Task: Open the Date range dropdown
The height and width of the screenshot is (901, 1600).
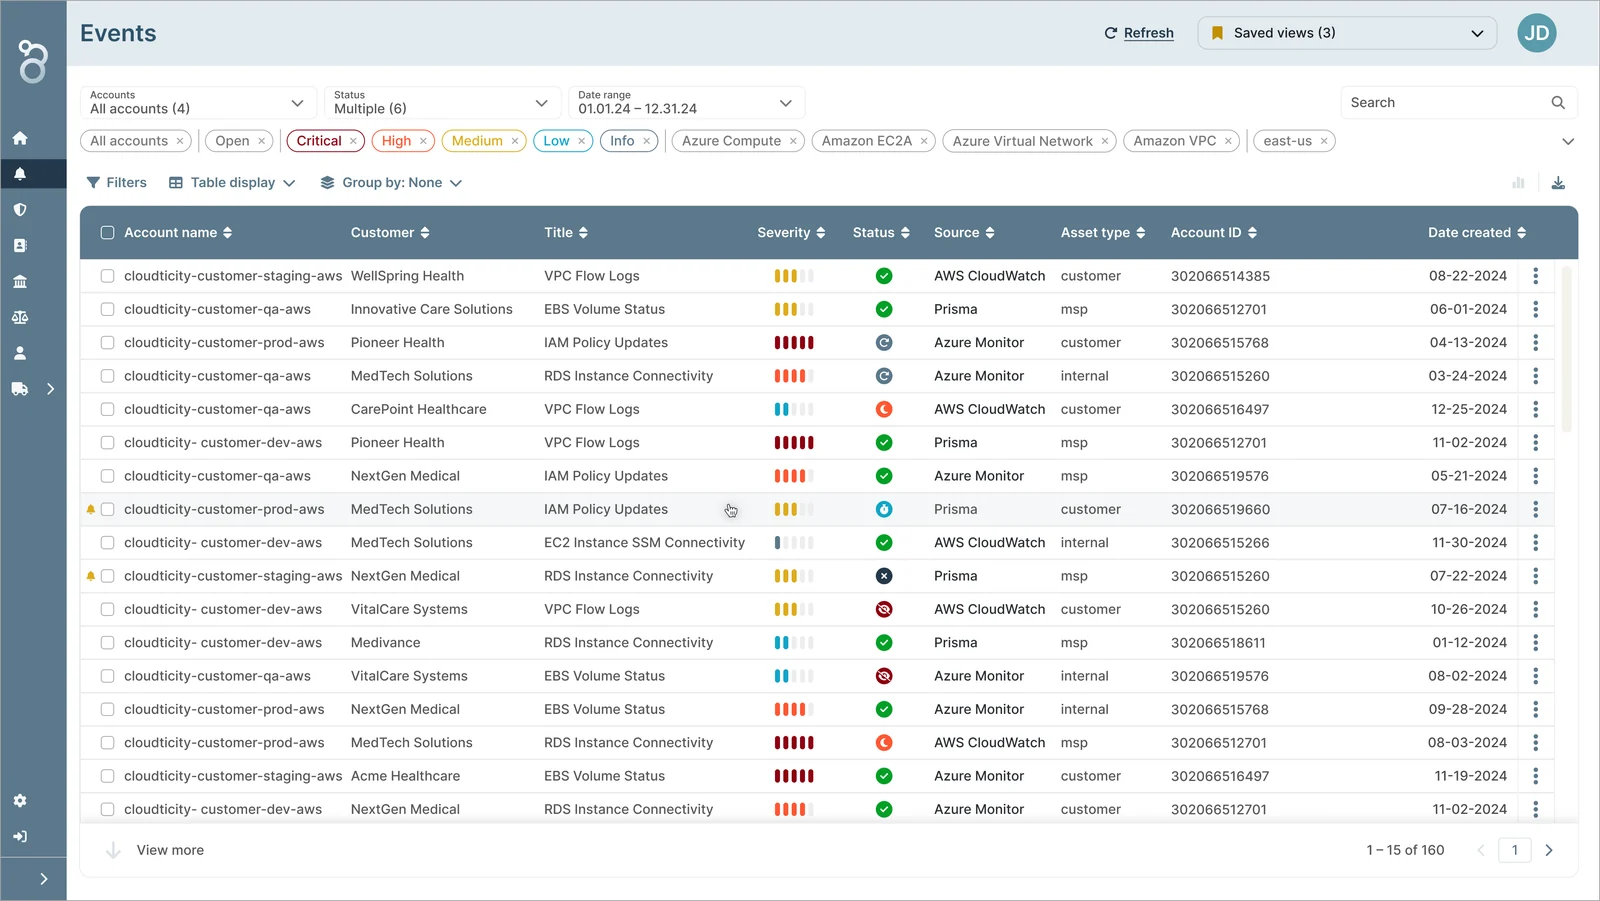Action: [686, 103]
